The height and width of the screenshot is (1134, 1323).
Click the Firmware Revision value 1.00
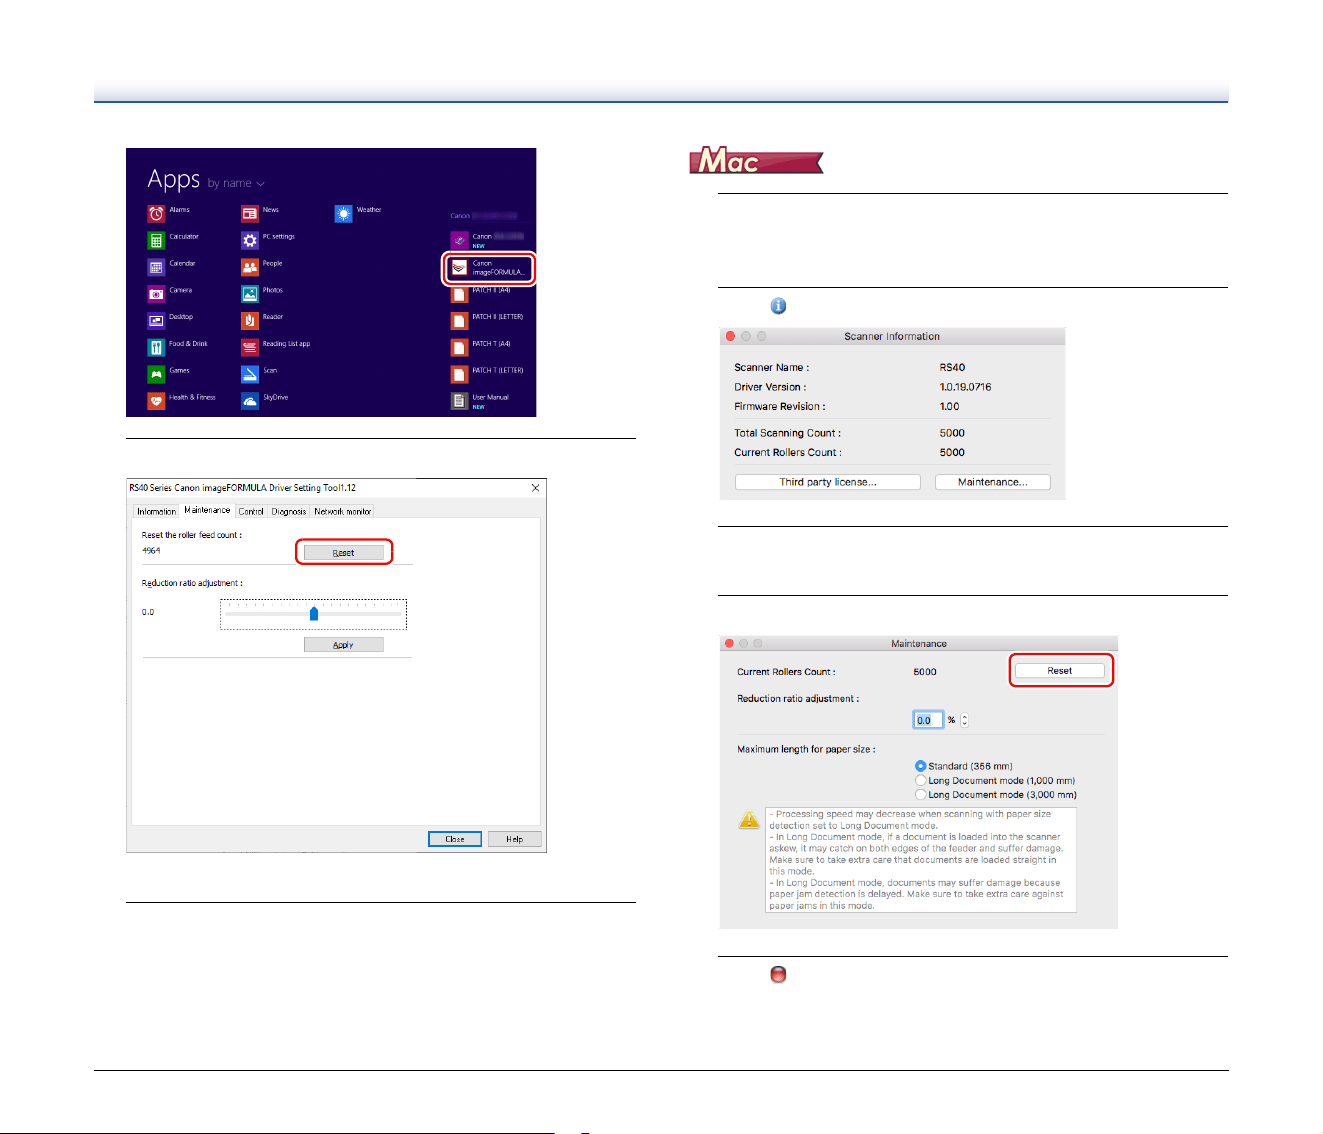[949, 406]
